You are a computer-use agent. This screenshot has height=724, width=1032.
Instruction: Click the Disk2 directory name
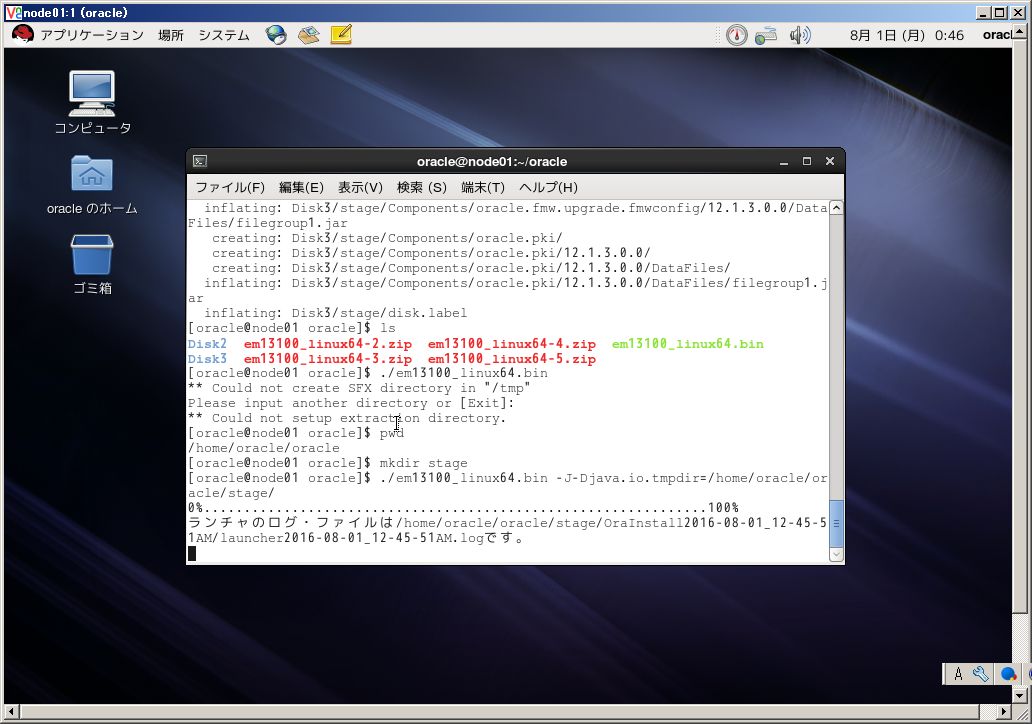207,344
